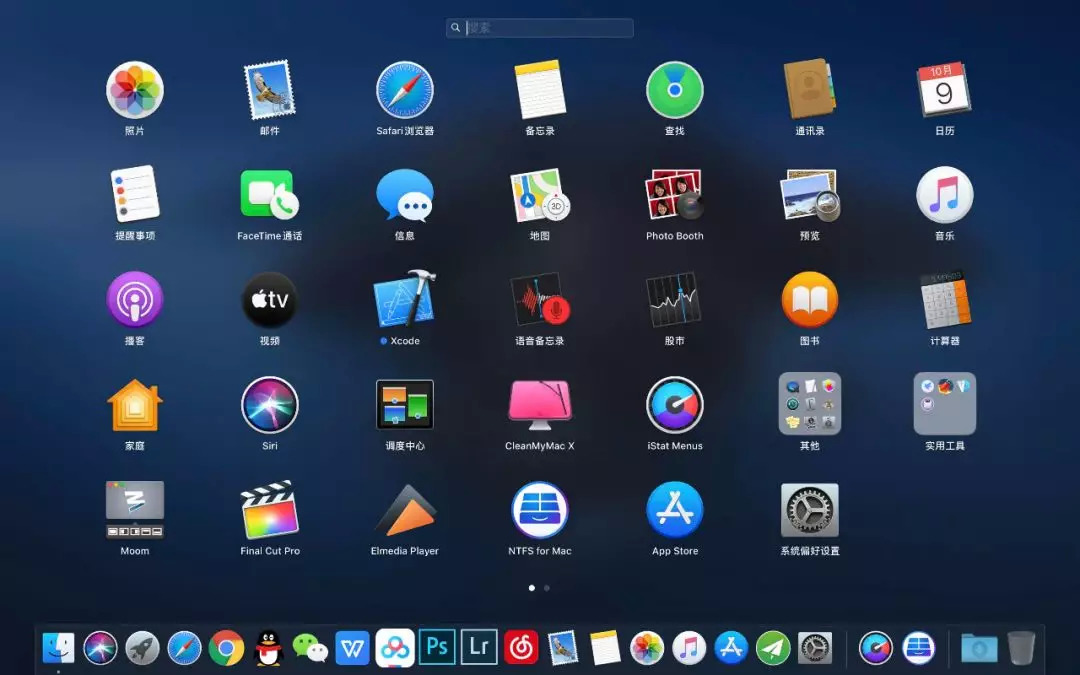Open Finder from the Dock
This screenshot has width=1080, height=675.
pos(59,648)
